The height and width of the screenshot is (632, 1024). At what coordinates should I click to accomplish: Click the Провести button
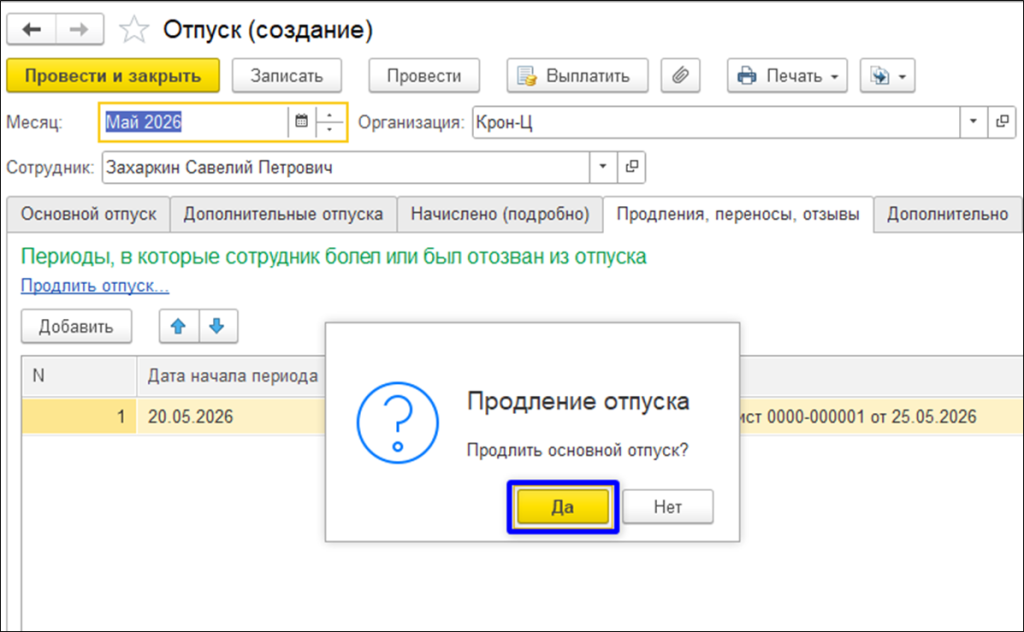pos(424,76)
